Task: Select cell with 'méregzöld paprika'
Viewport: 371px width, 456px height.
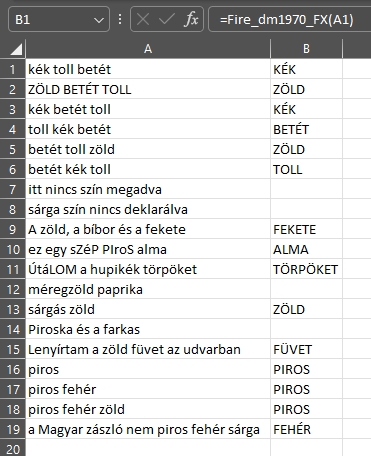Action: coord(148,289)
